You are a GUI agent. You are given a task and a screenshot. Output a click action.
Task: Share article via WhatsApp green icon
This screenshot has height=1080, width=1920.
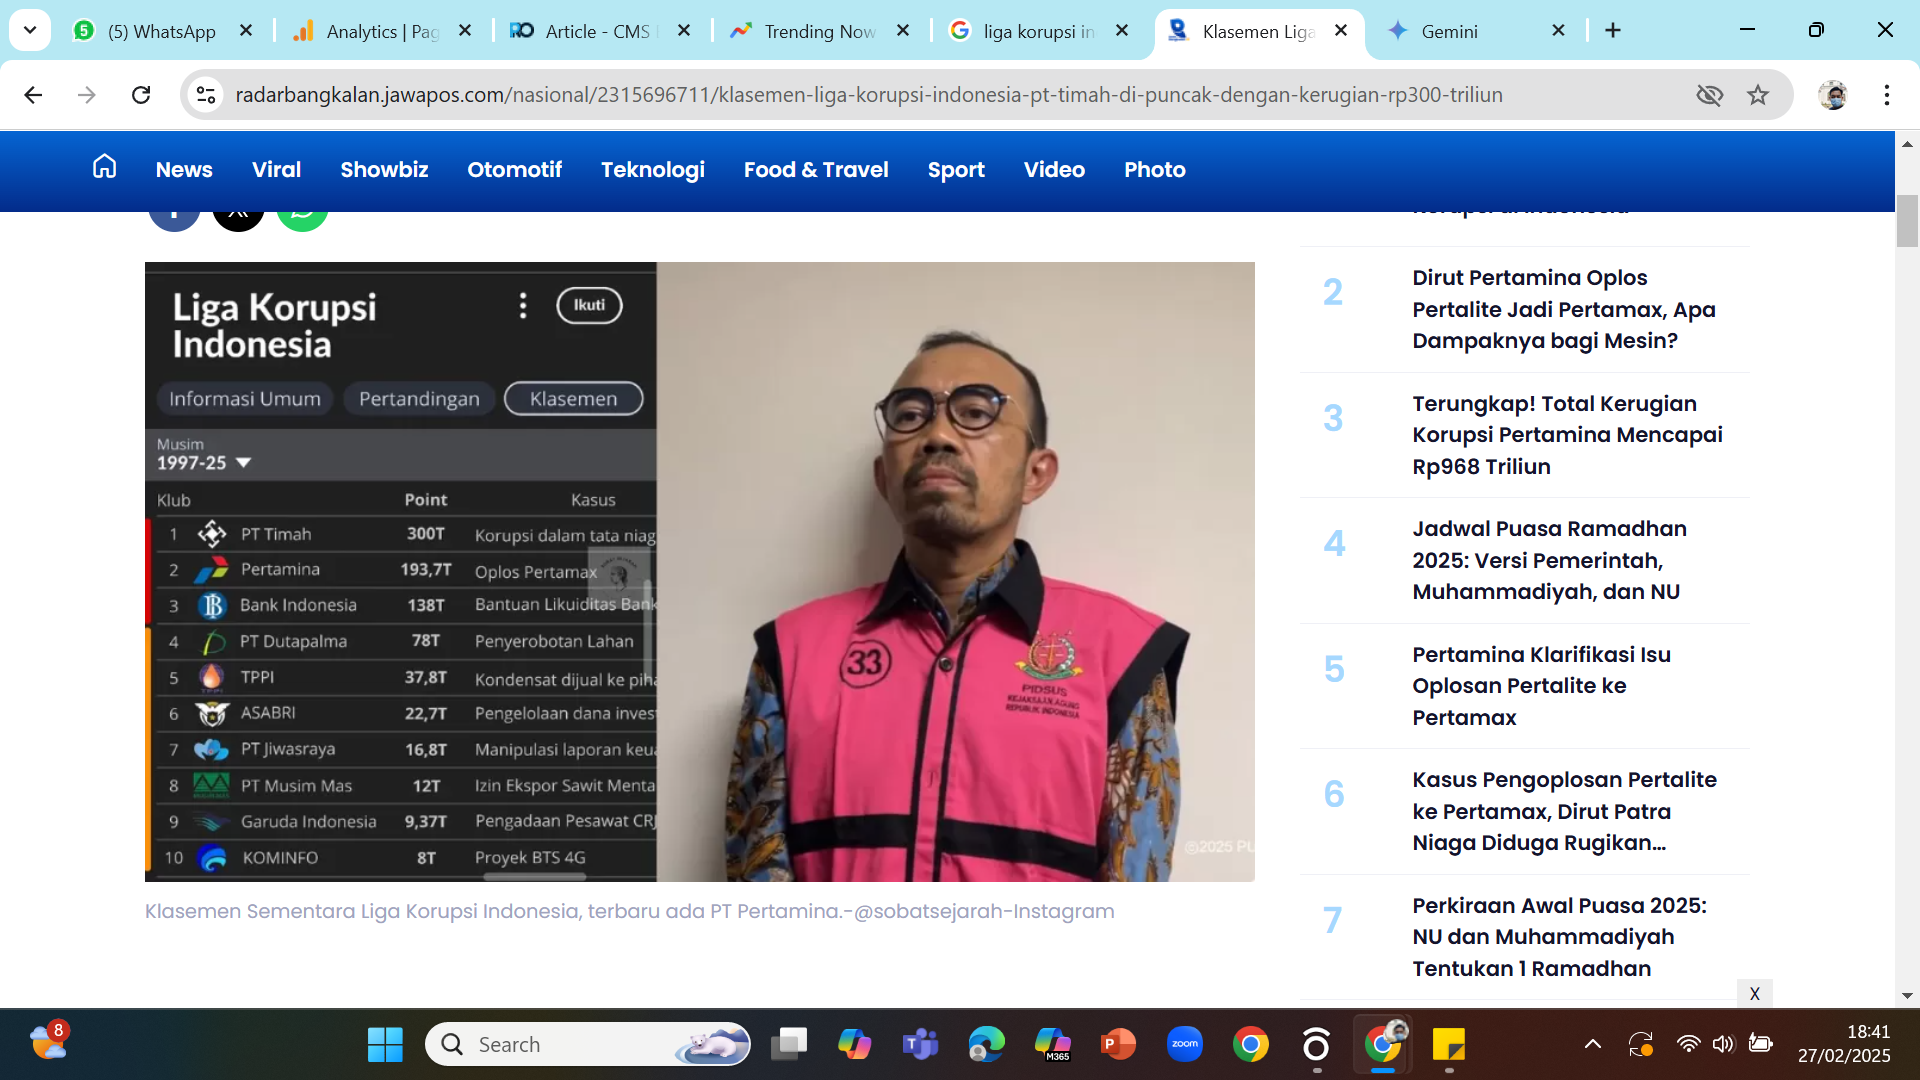(302, 220)
